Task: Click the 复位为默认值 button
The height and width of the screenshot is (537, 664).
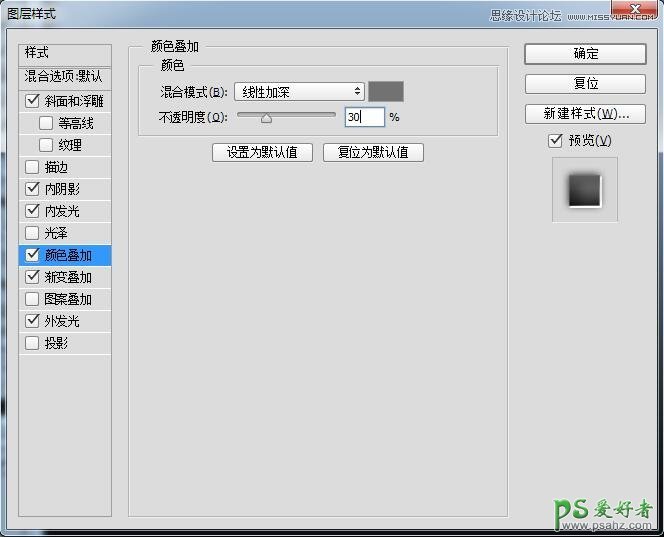Action: [x=373, y=153]
